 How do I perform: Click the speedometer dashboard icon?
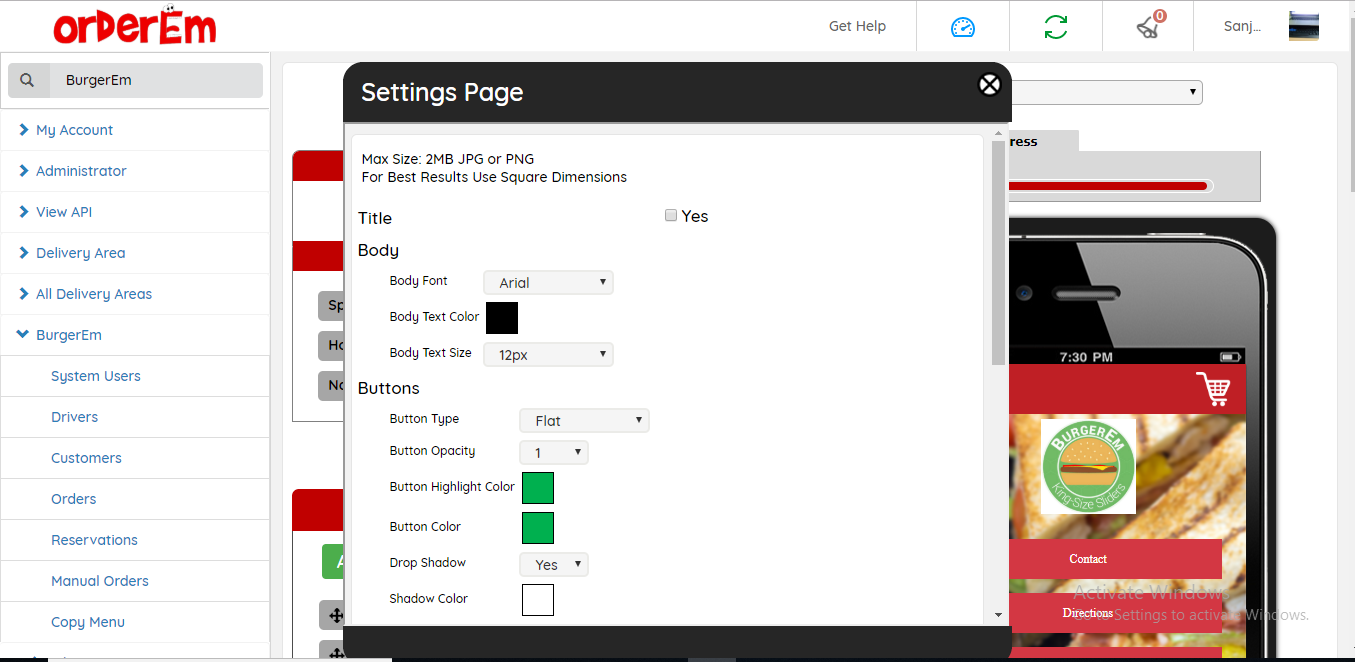tap(962, 27)
